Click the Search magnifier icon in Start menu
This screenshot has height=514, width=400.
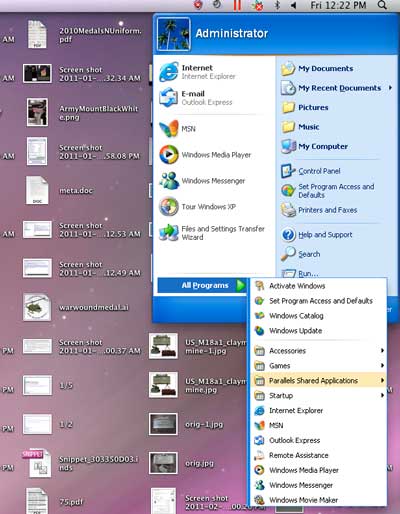[x=288, y=254]
